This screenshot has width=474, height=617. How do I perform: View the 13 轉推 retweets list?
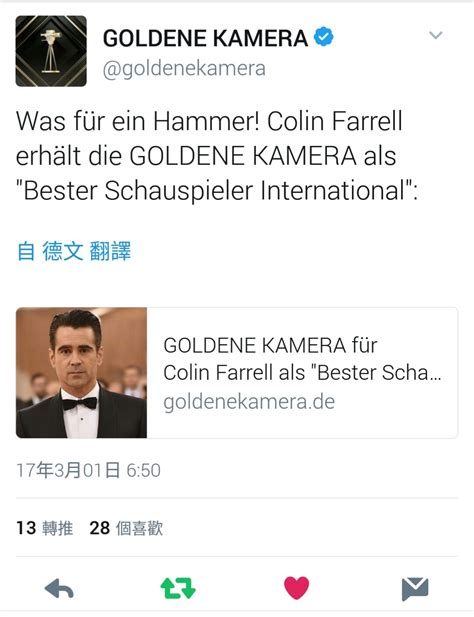pyautogui.click(x=44, y=528)
